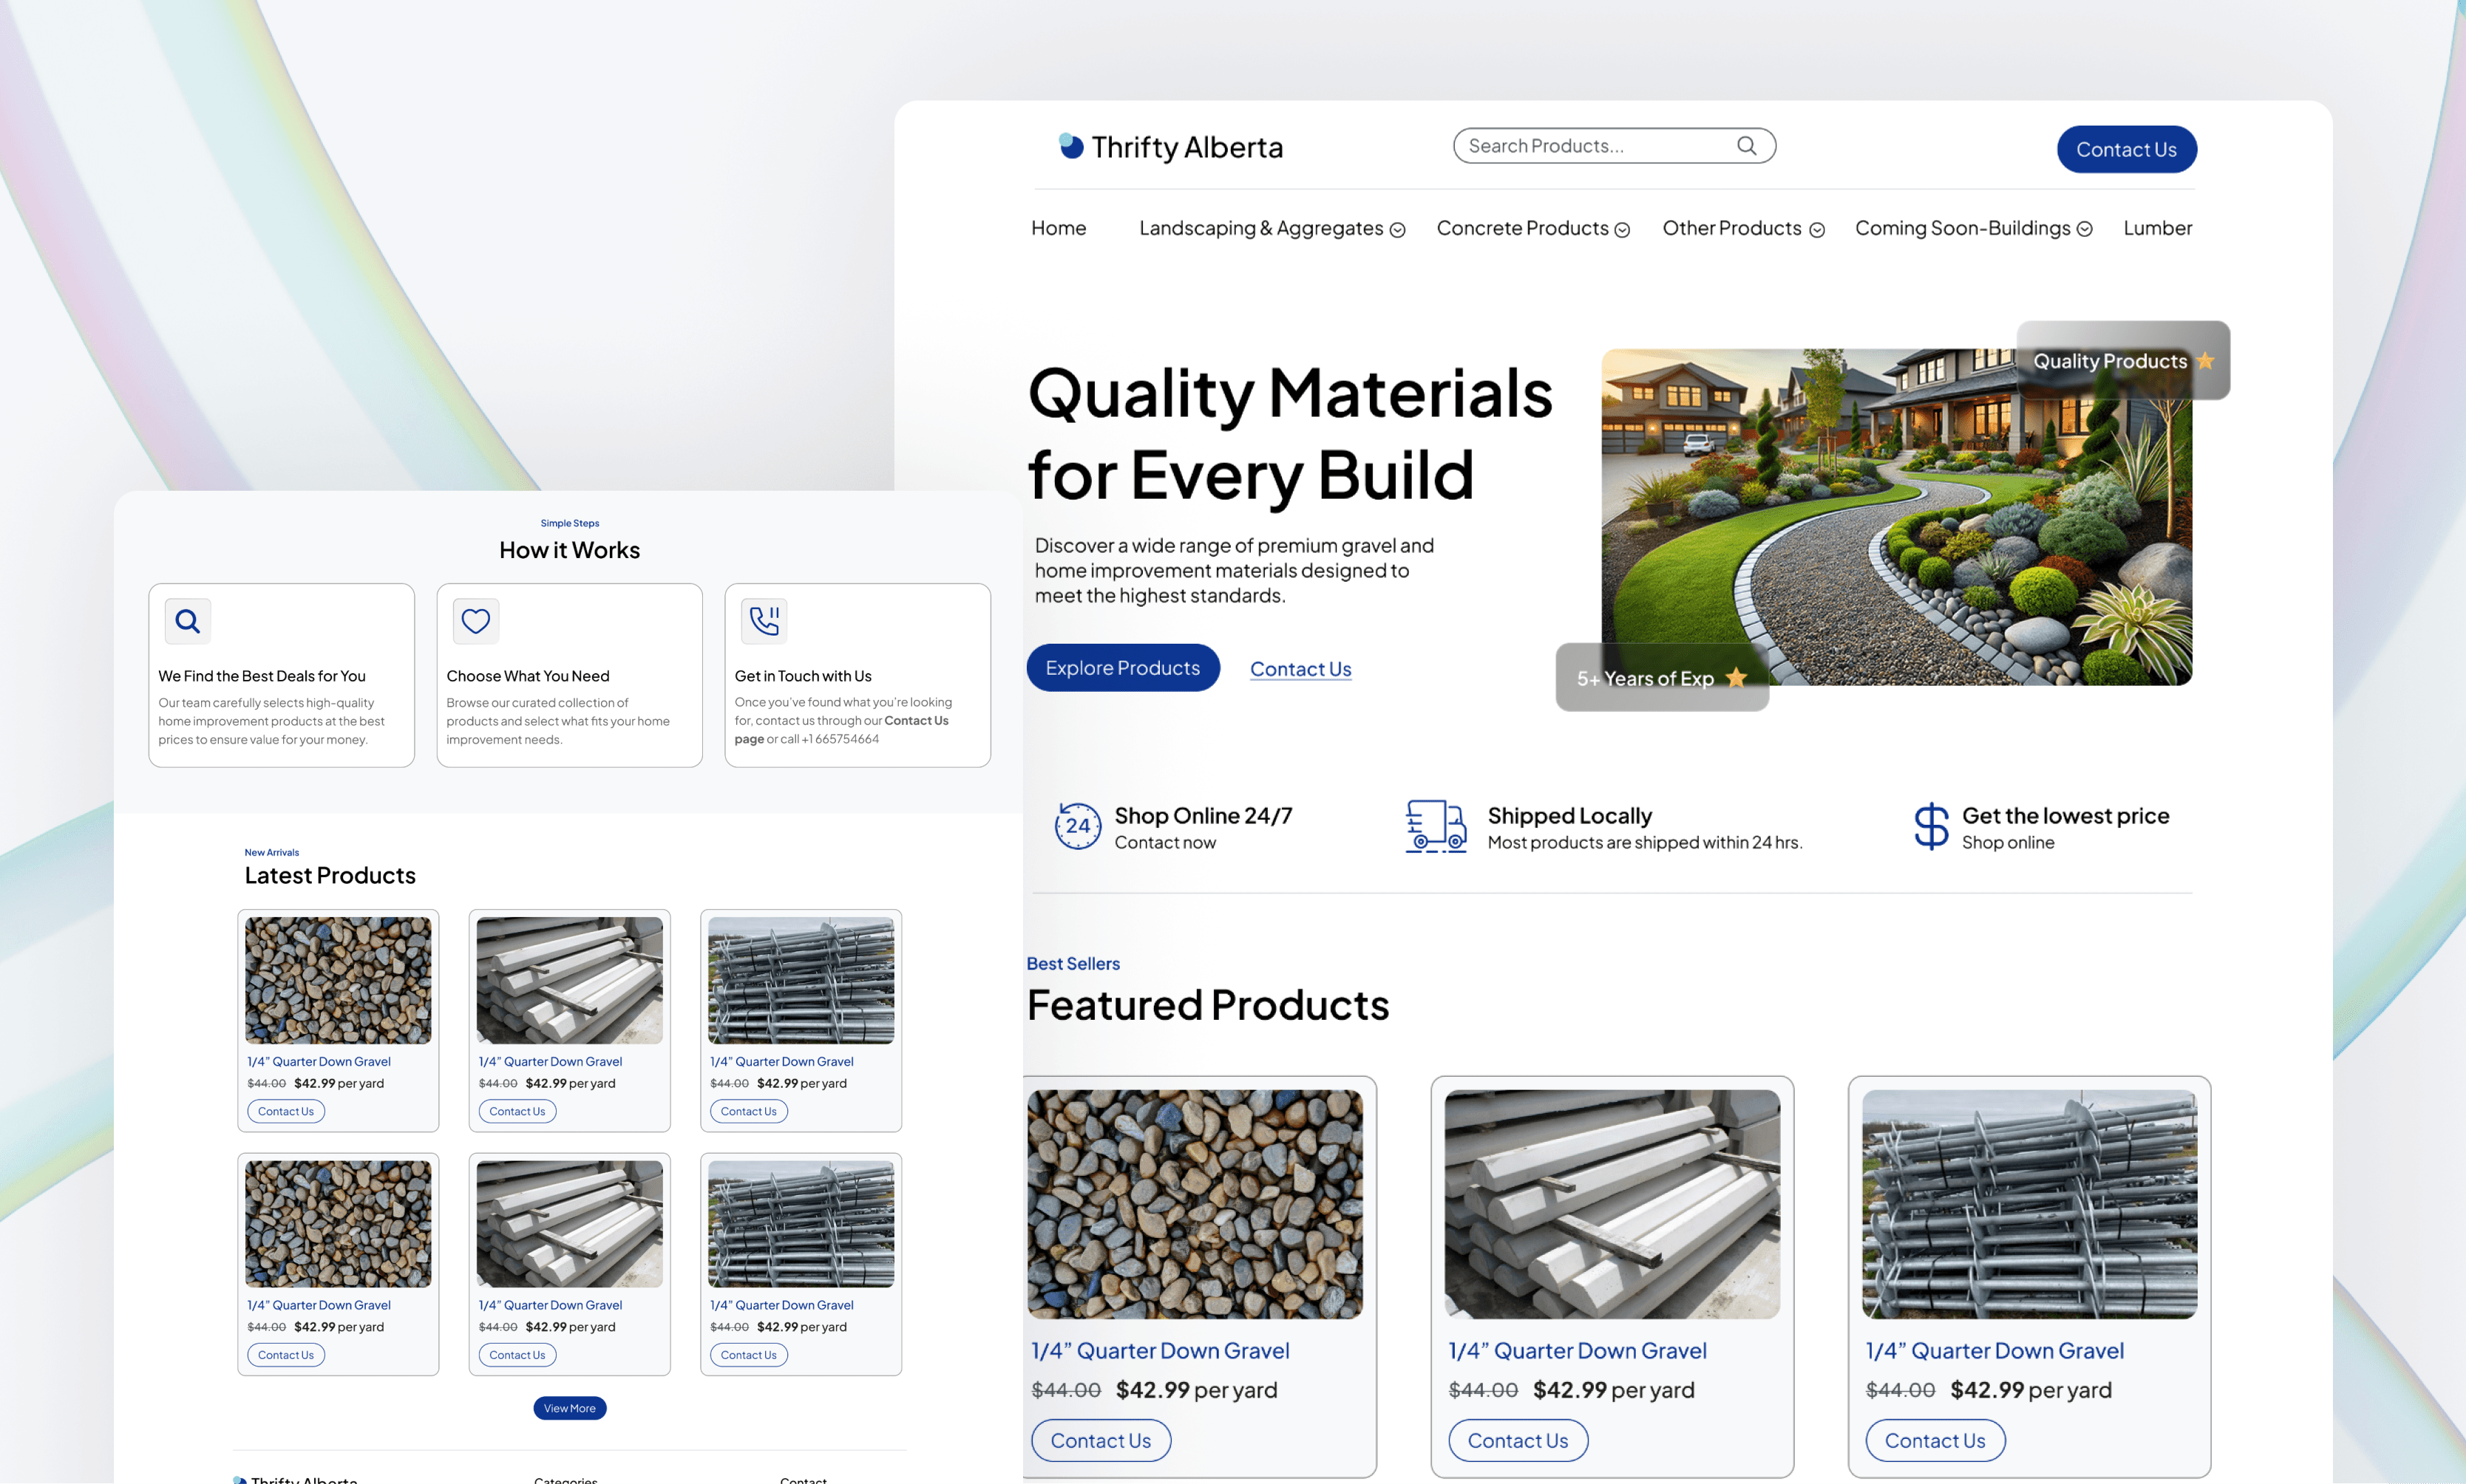Click the Explore Products button
Viewport: 2466px width, 1484px height.
1123,668
